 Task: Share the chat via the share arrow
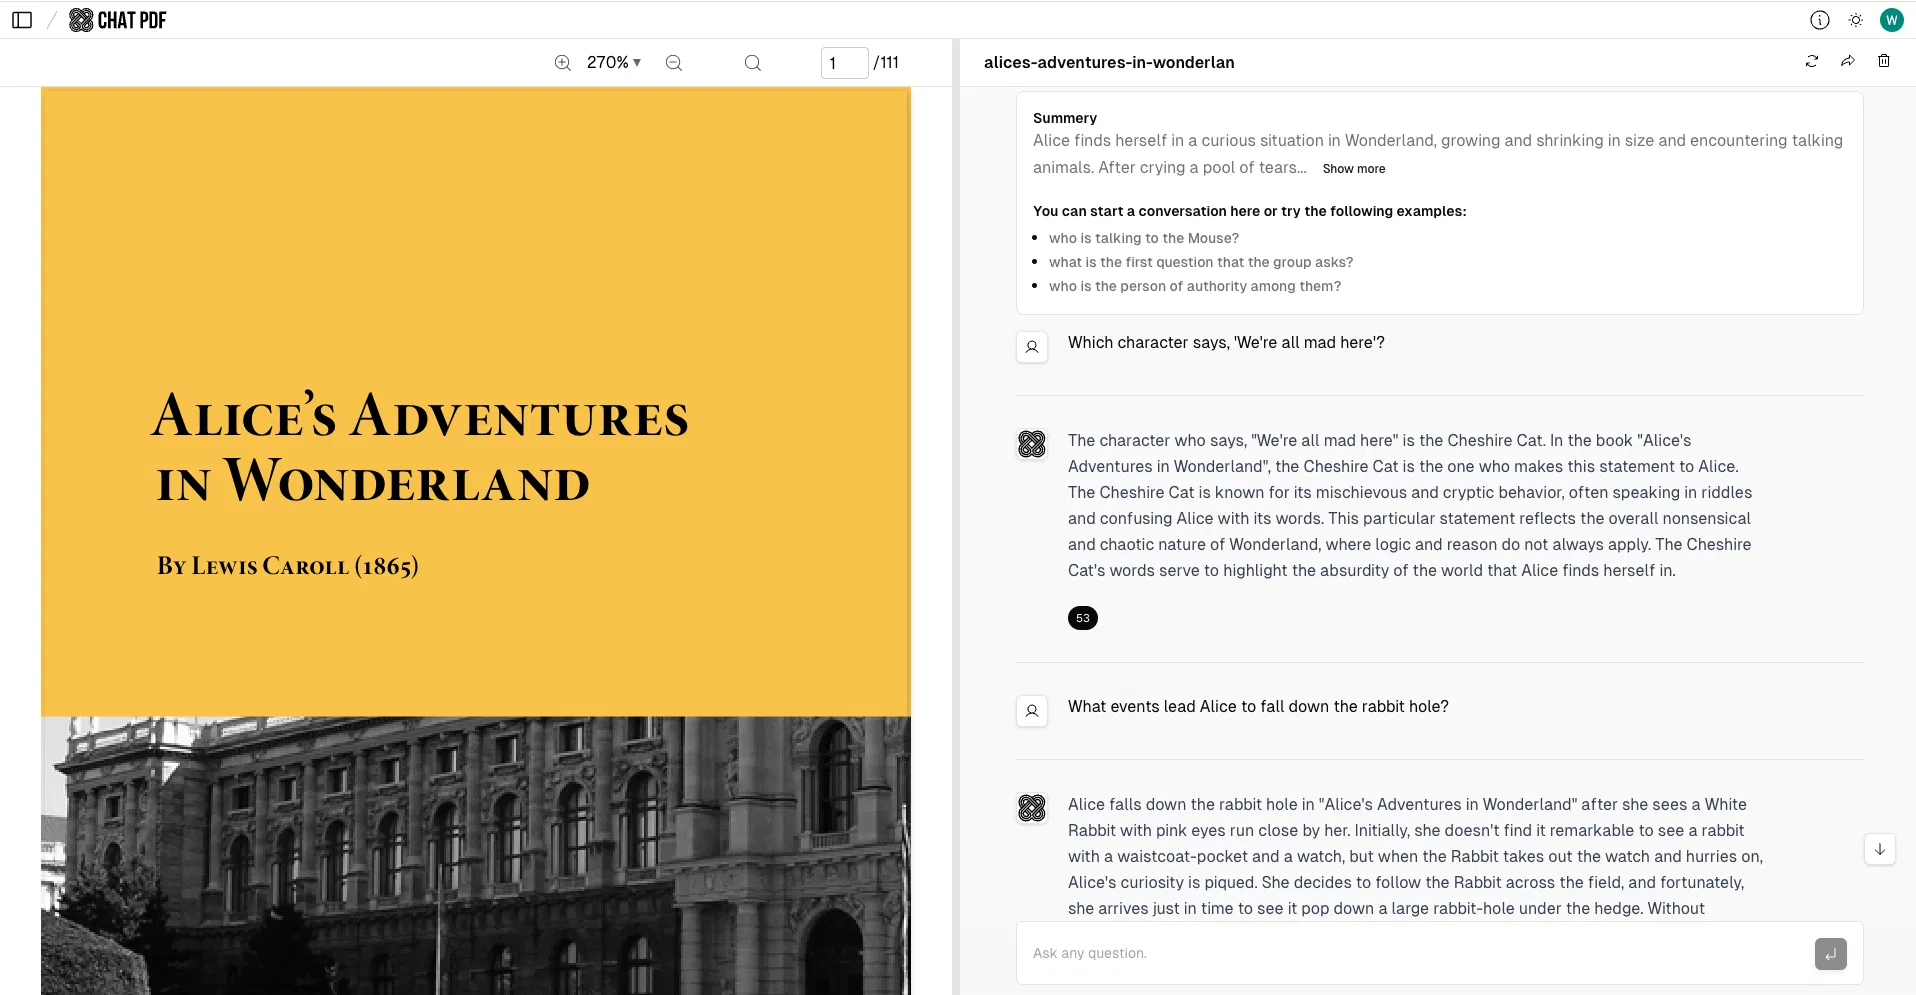(x=1847, y=61)
